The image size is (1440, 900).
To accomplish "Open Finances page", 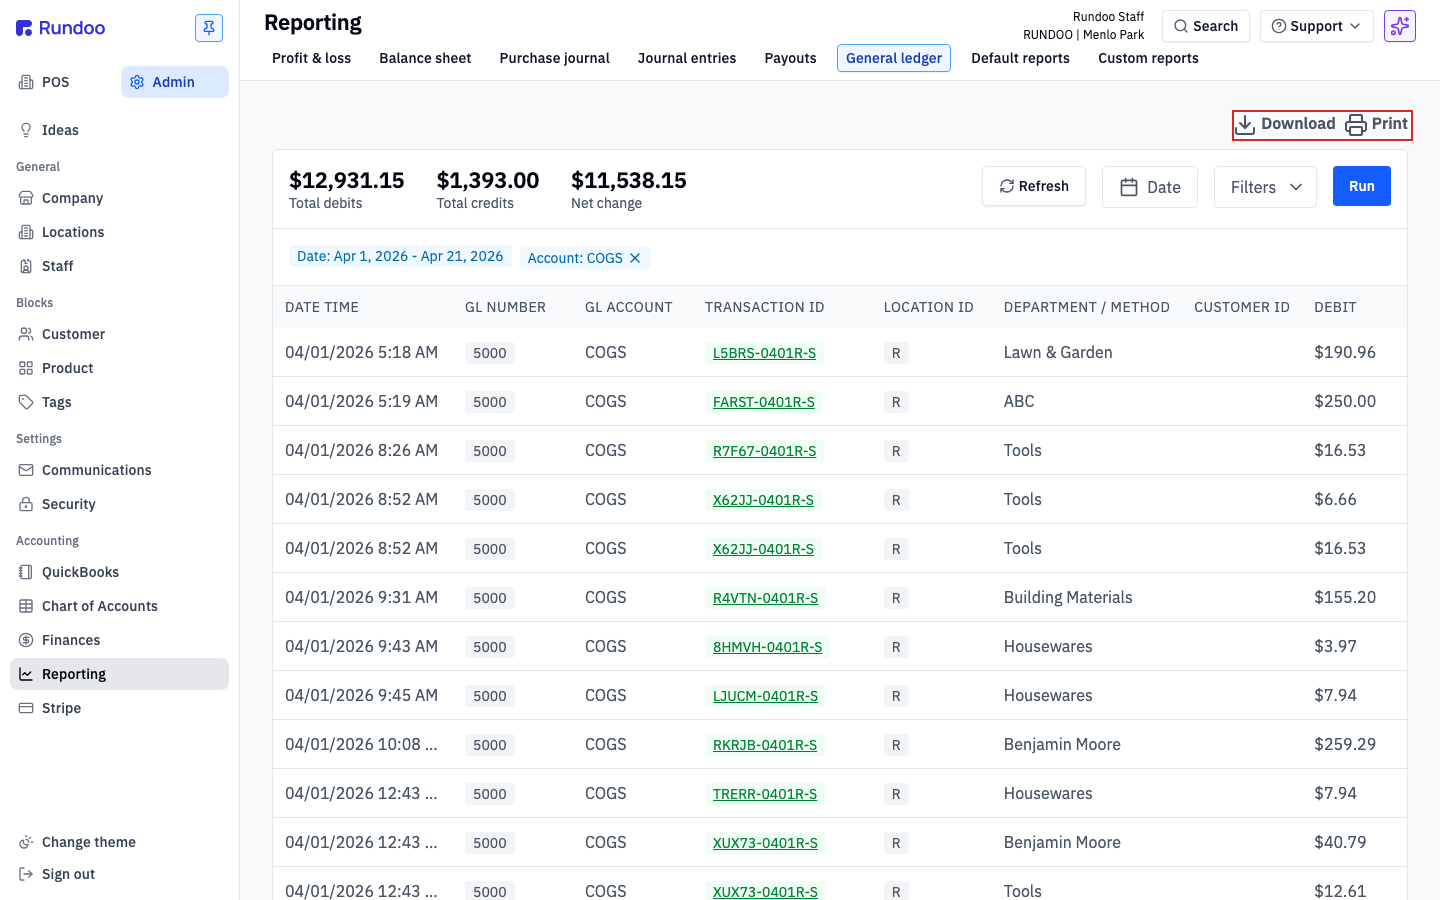I will point(119,640).
